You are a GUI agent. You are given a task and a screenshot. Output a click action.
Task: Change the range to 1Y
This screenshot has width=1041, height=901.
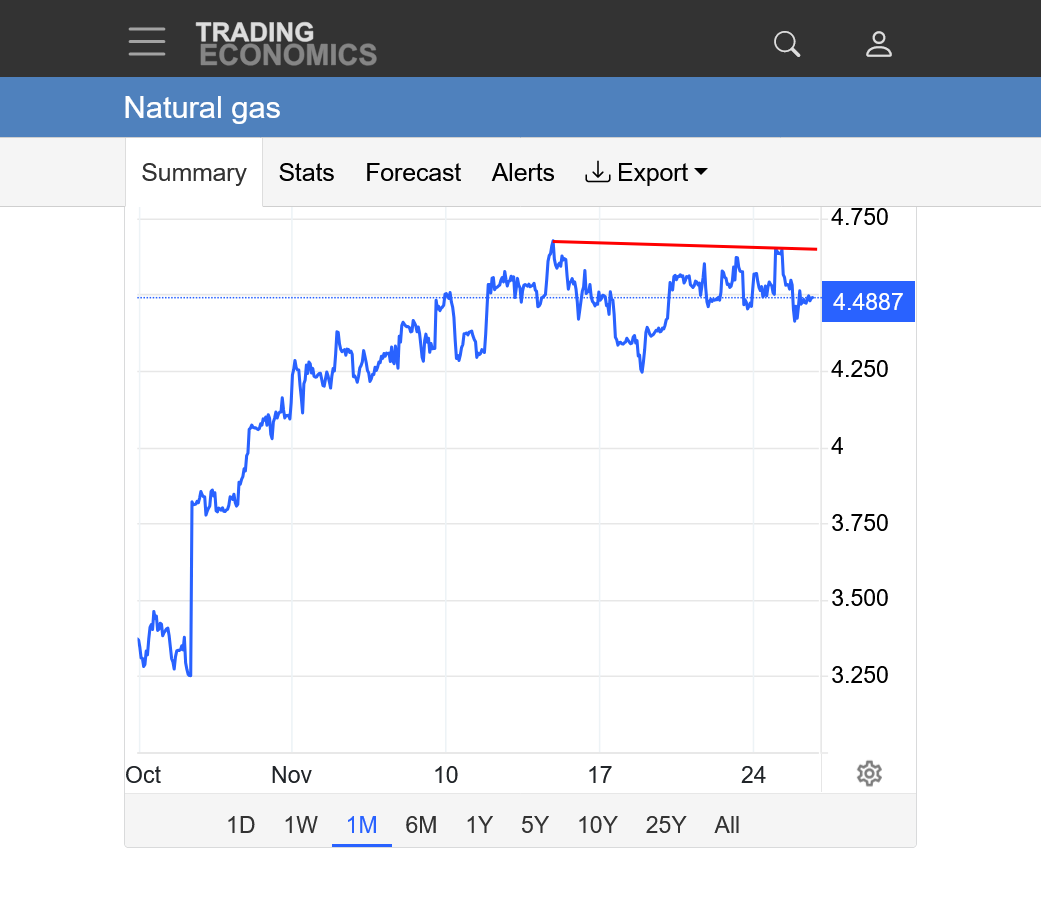point(479,825)
